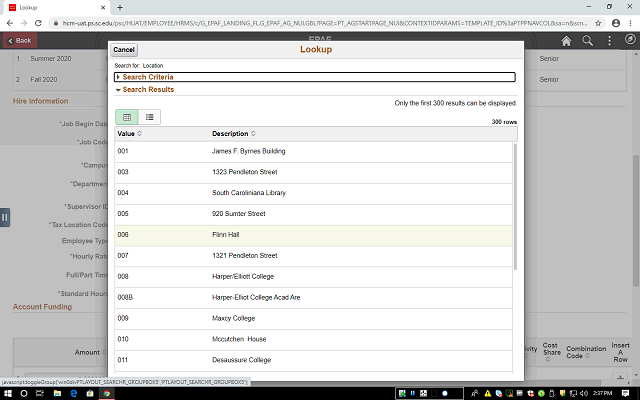Open Task View in taskbar

40,393
